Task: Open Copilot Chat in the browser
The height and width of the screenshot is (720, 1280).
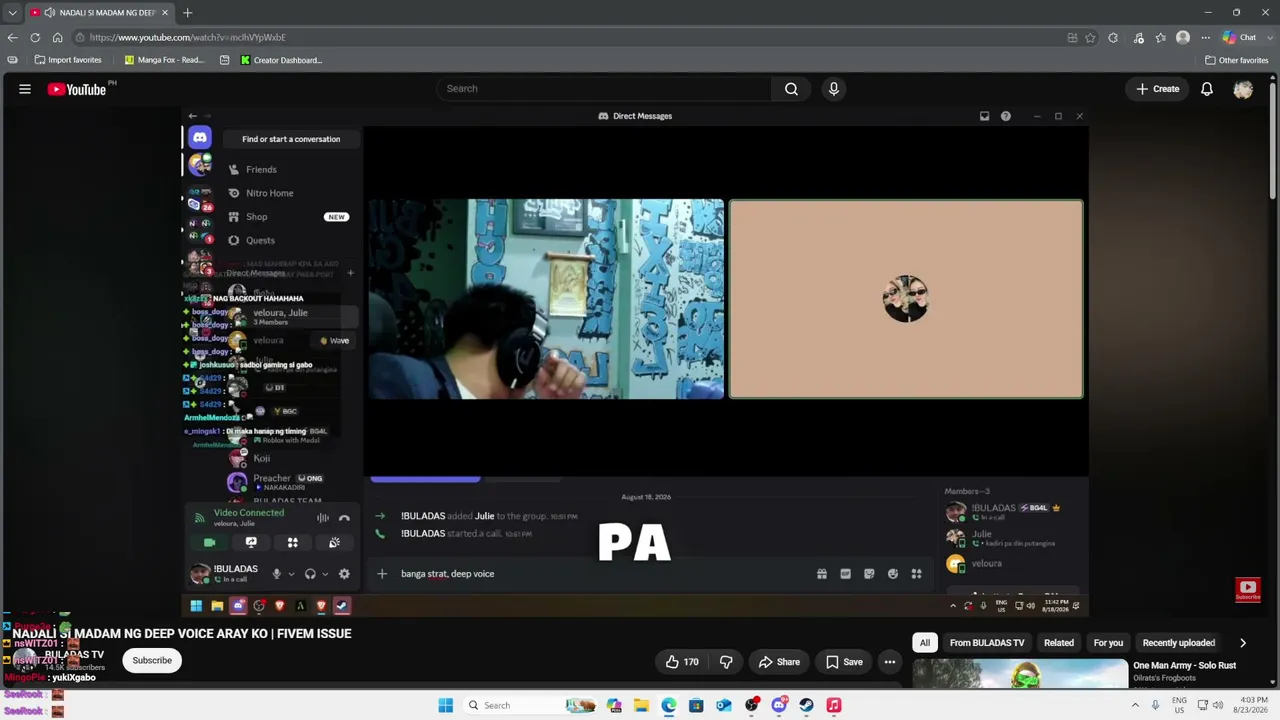Action: (x=1239, y=38)
